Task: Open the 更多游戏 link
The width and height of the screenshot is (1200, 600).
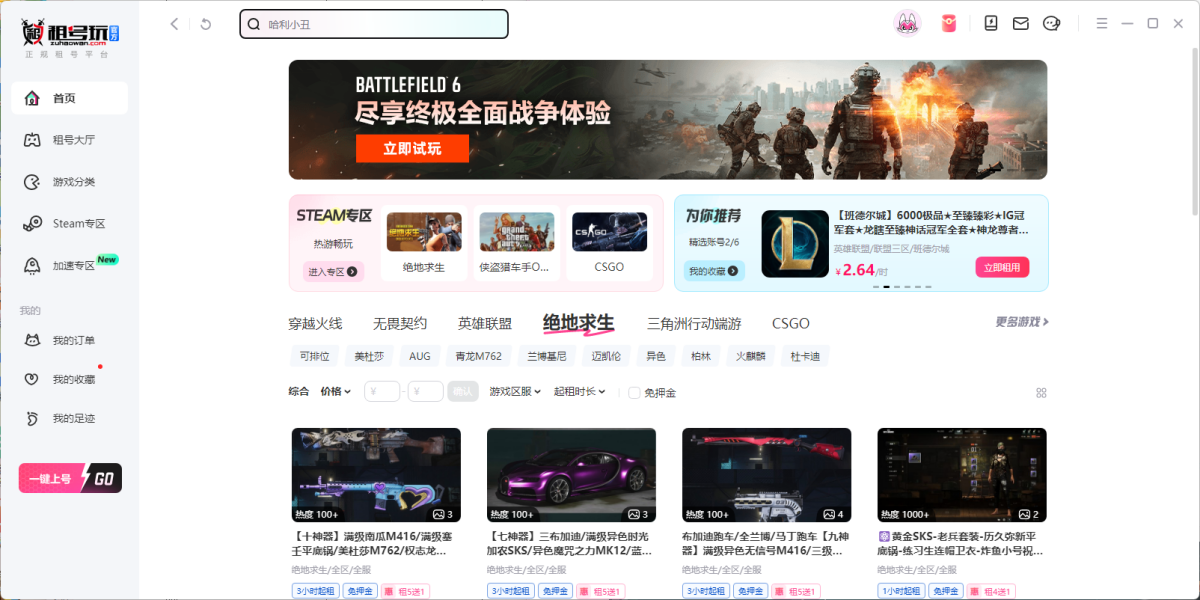Action: tap(1021, 322)
